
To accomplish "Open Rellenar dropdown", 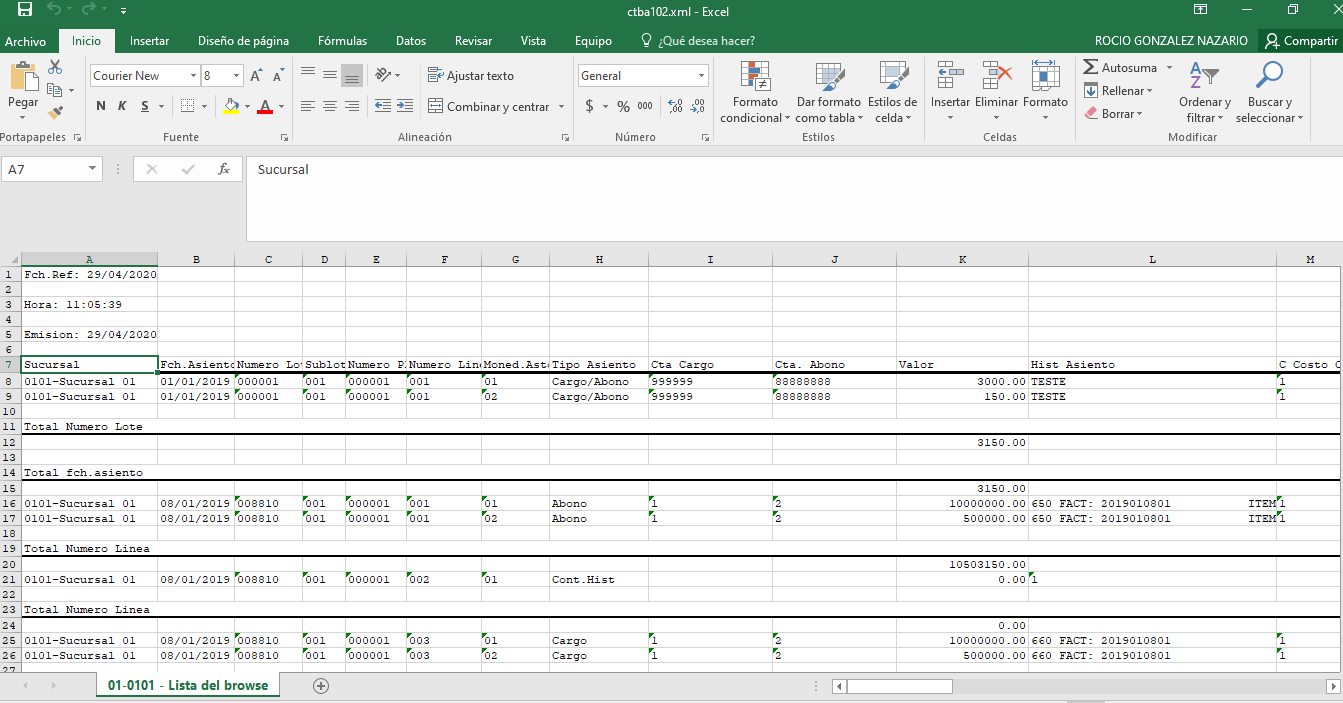I will pos(1118,91).
